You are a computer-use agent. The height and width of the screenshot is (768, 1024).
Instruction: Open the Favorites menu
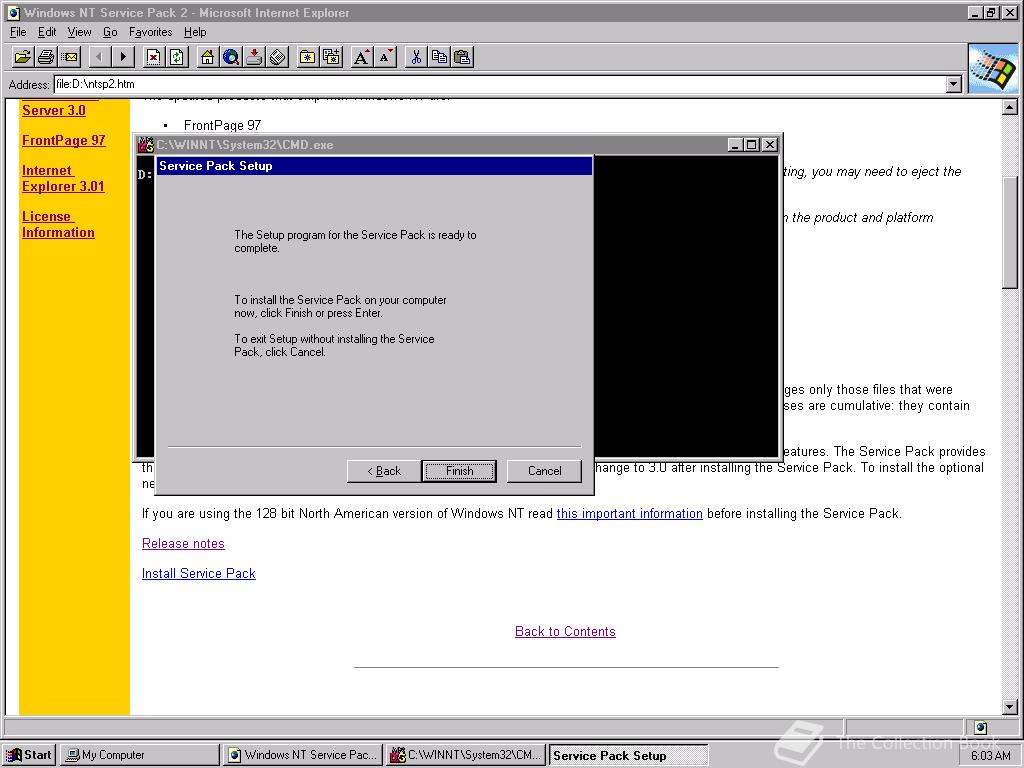150,32
